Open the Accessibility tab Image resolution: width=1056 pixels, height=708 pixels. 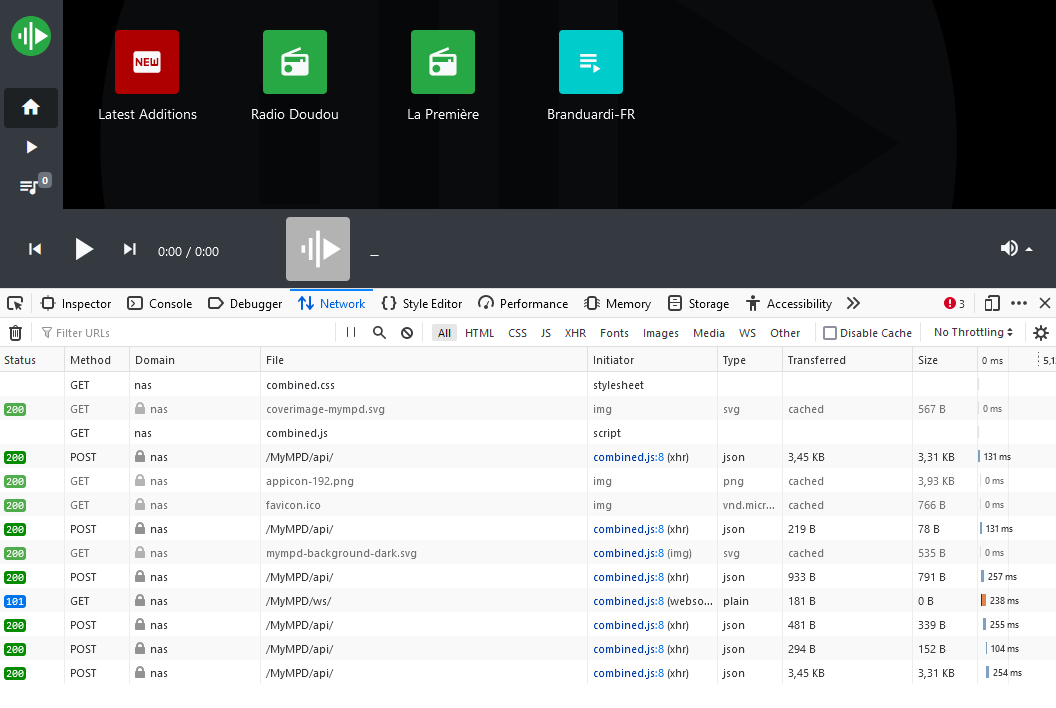click(x=789, y=304)
